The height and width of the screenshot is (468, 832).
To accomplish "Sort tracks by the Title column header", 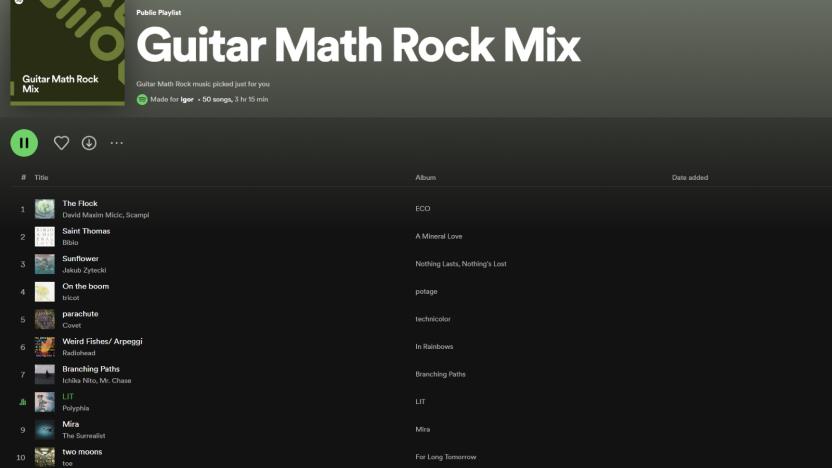I will point(41,178).
